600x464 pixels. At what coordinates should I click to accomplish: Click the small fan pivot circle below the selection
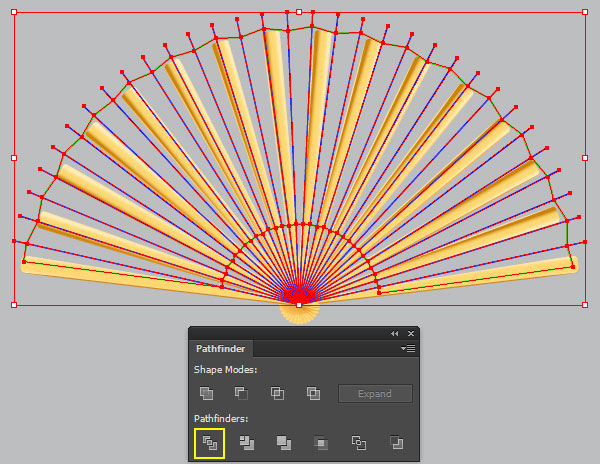[300, 314]
